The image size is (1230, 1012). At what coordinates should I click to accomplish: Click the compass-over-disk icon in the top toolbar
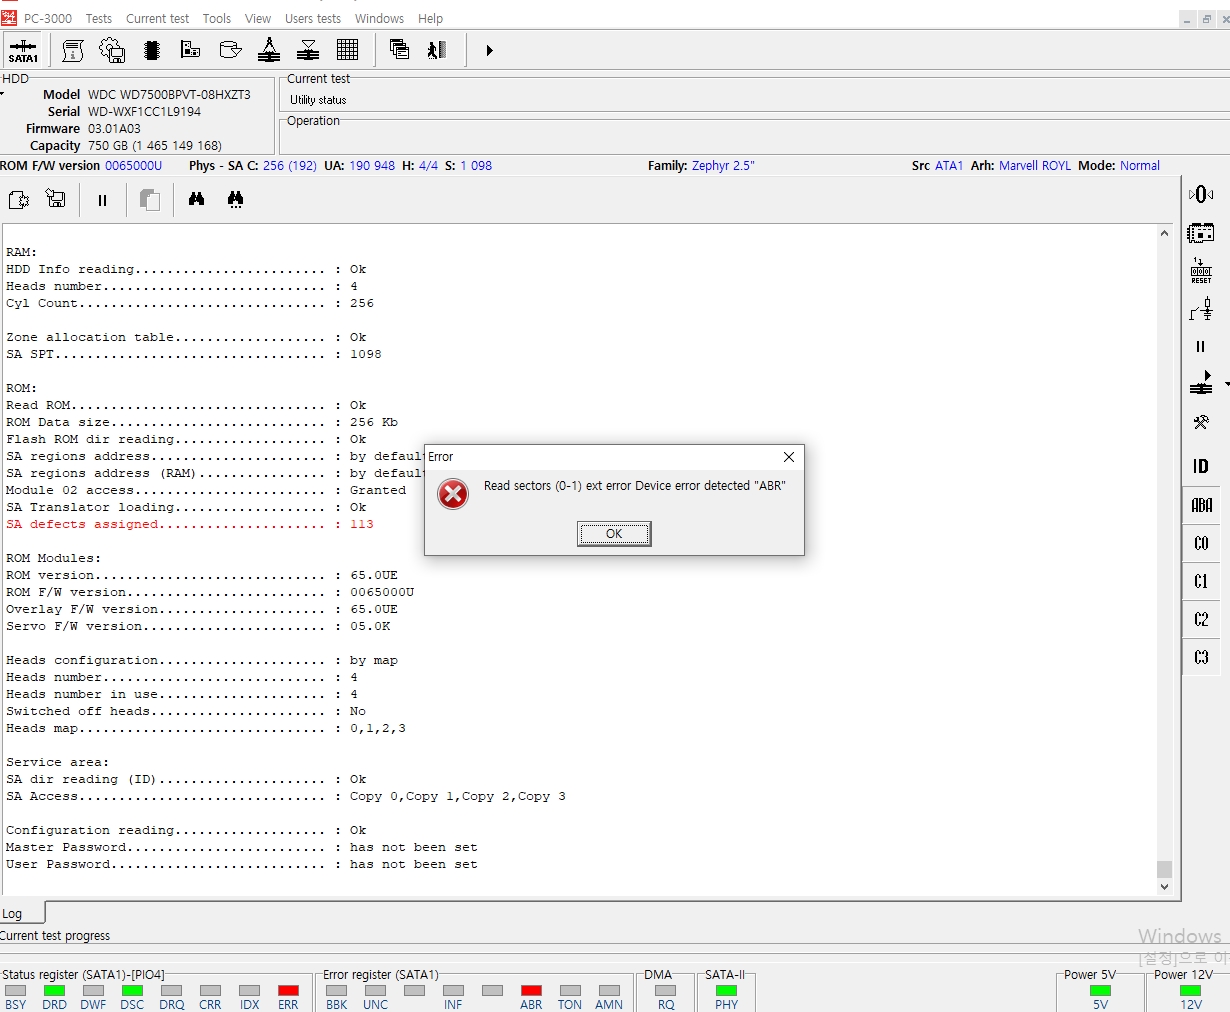point(269,50)
